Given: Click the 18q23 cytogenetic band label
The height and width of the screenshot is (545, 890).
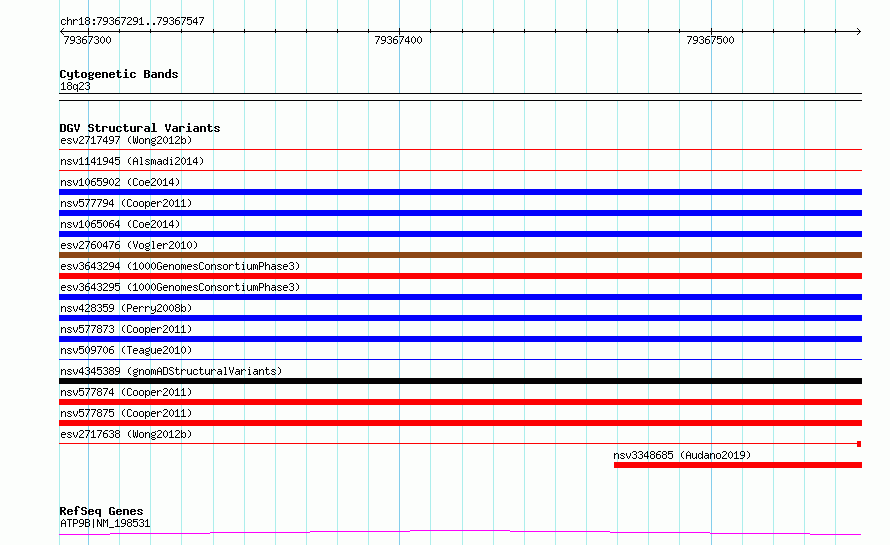Looking at the screenshot, I should (x=75, y=86).
